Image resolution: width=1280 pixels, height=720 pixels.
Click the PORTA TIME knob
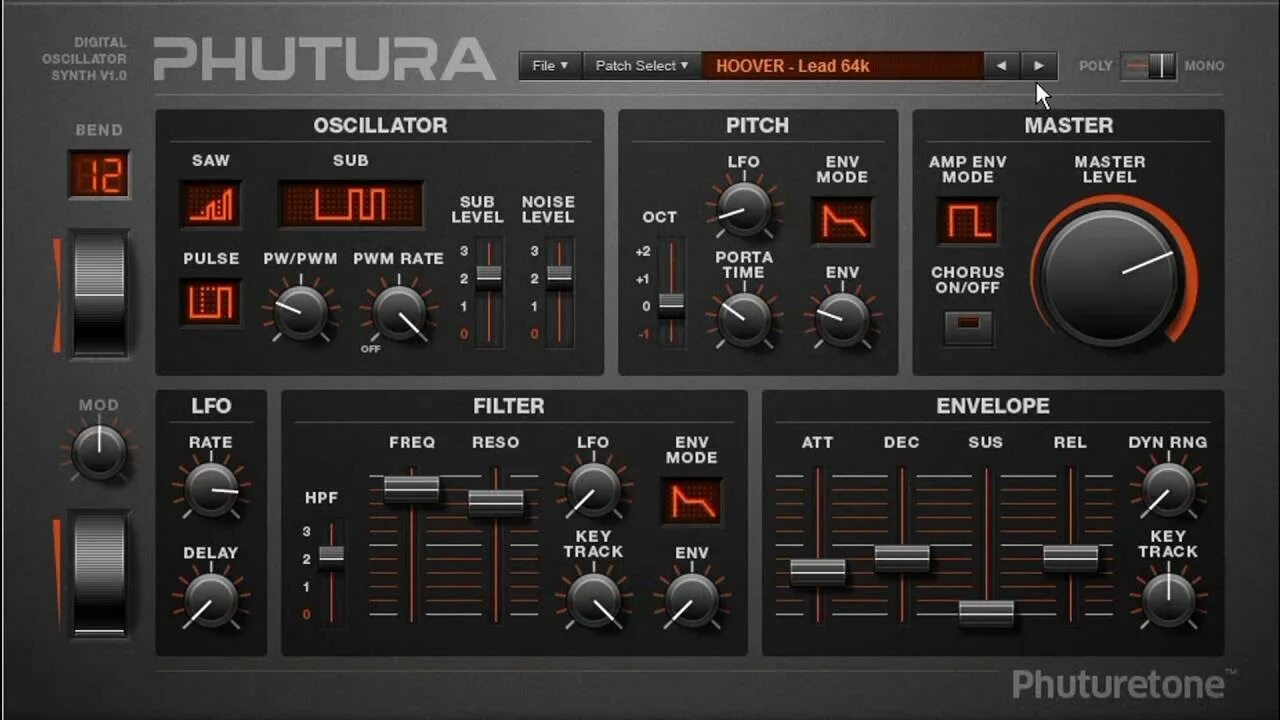click(744, 319)
